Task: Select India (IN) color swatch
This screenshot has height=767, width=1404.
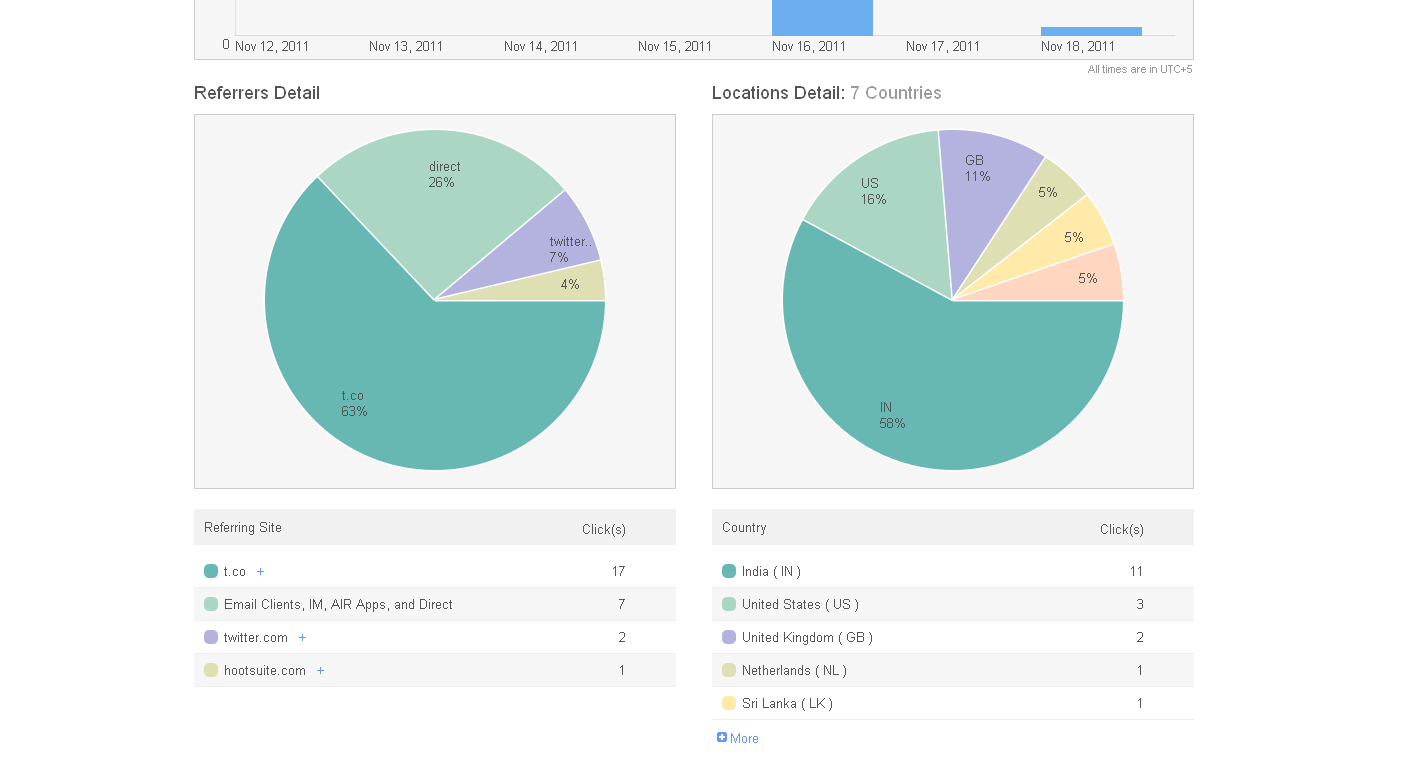Action: click(x=729, y=571)
